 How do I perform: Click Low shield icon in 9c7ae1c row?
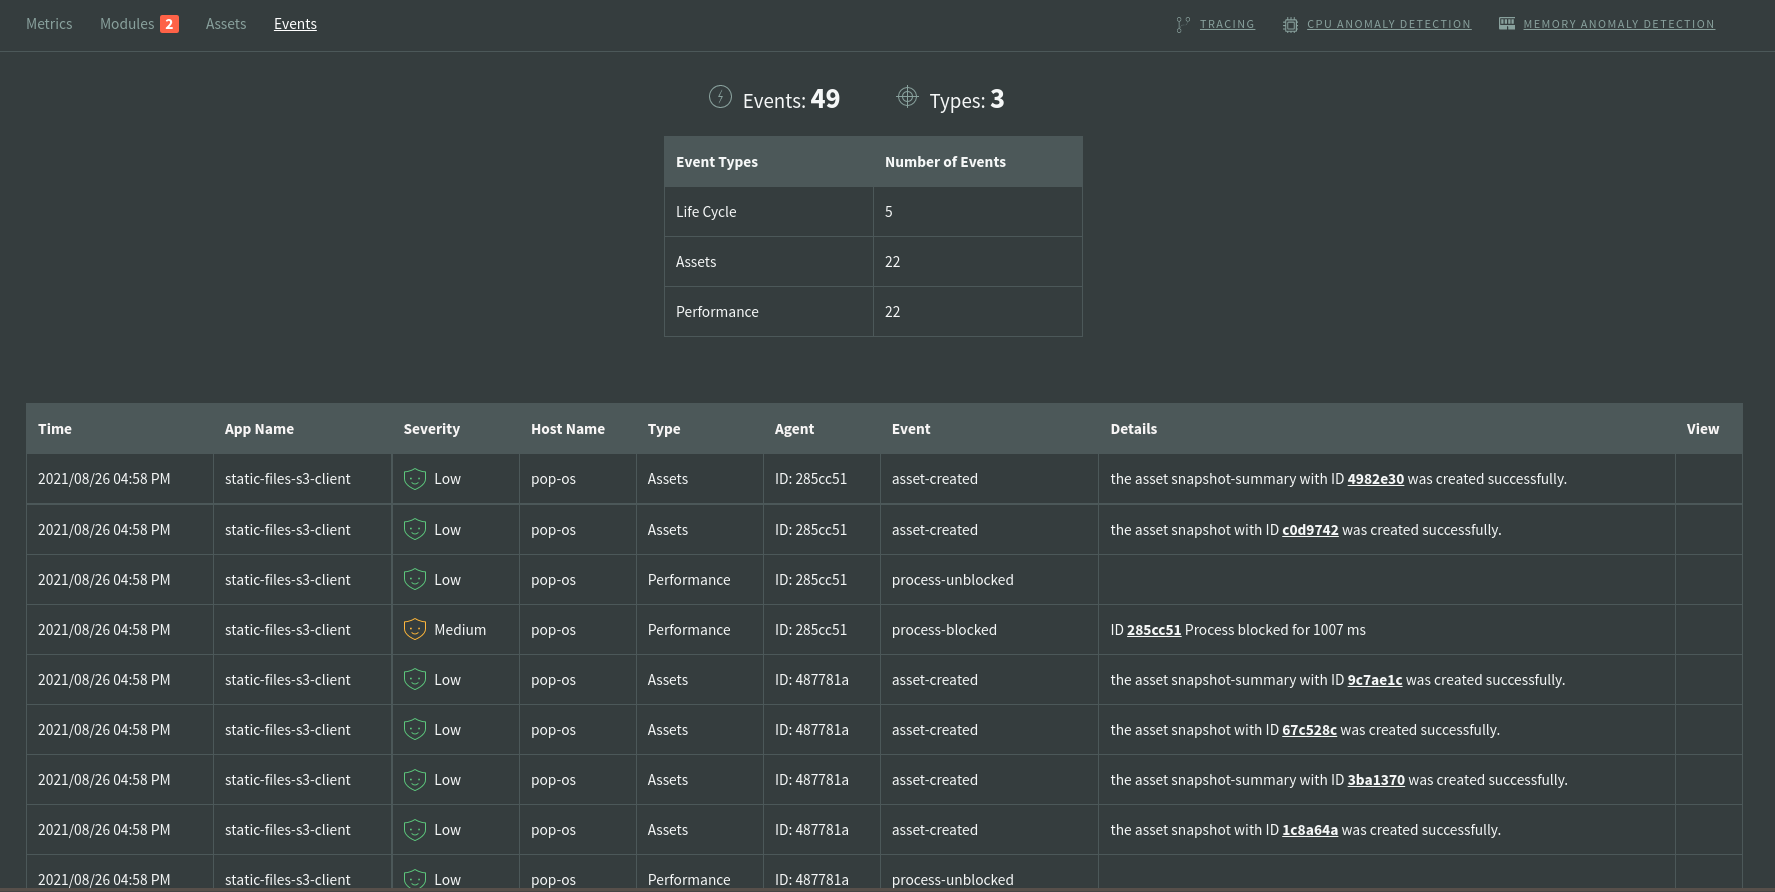415,679
